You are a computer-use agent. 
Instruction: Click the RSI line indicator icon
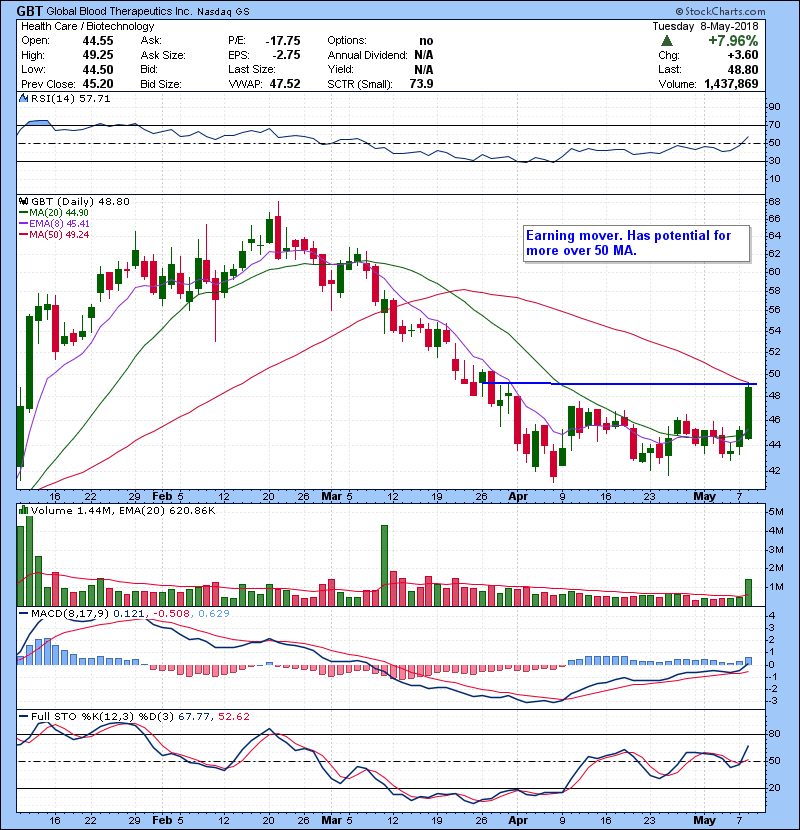(x=23, y=98)
